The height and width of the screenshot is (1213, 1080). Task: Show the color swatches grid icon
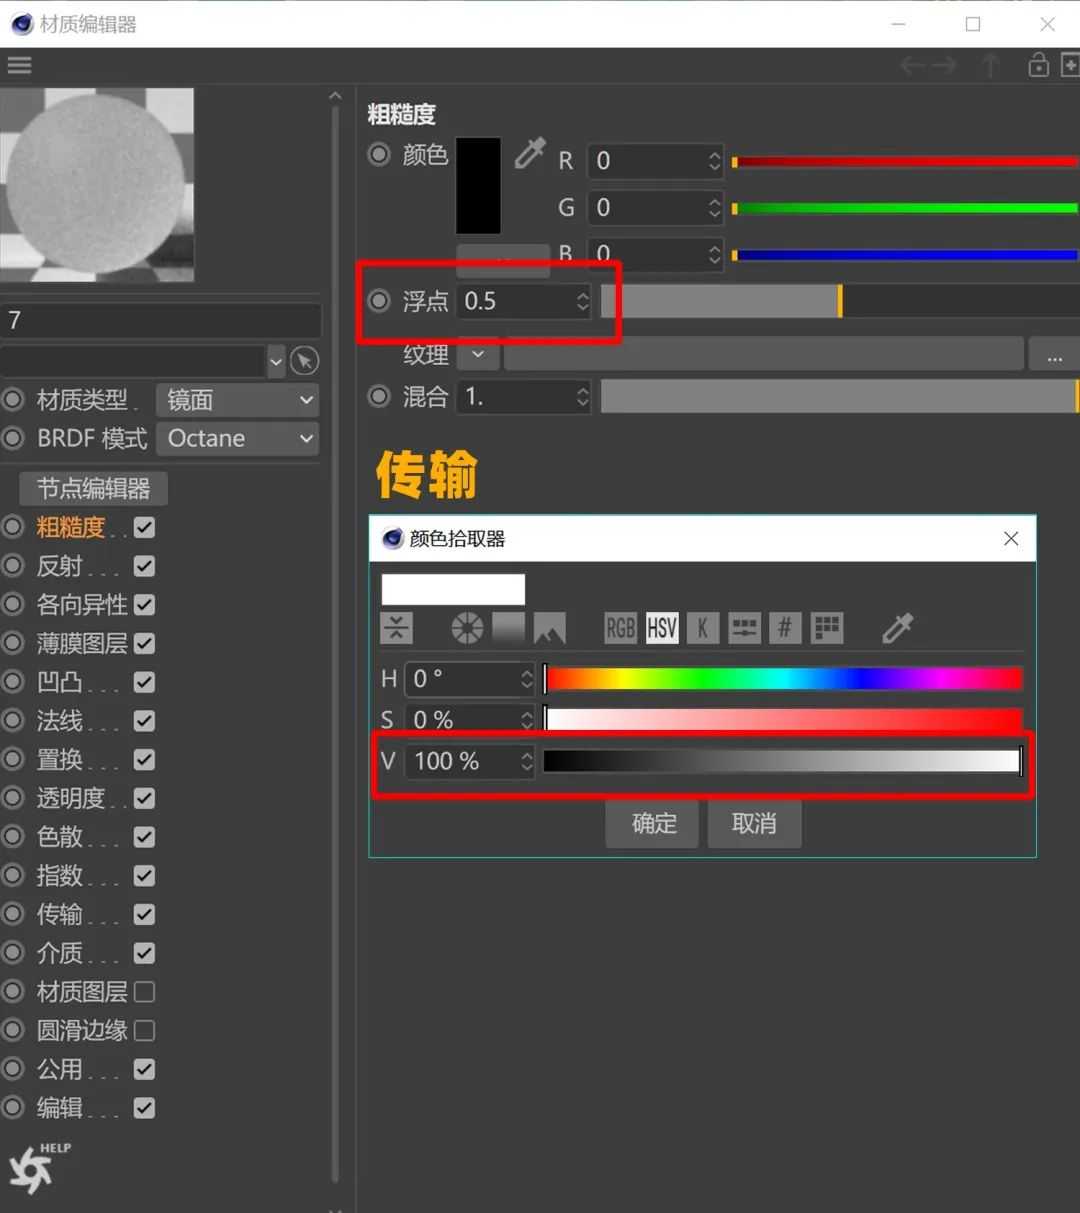827,628
